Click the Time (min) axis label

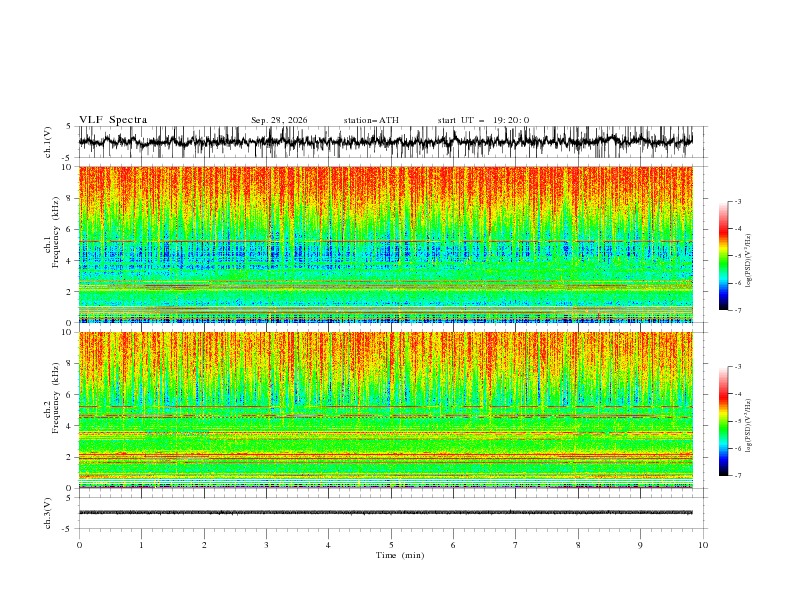[x=400, y=555]
